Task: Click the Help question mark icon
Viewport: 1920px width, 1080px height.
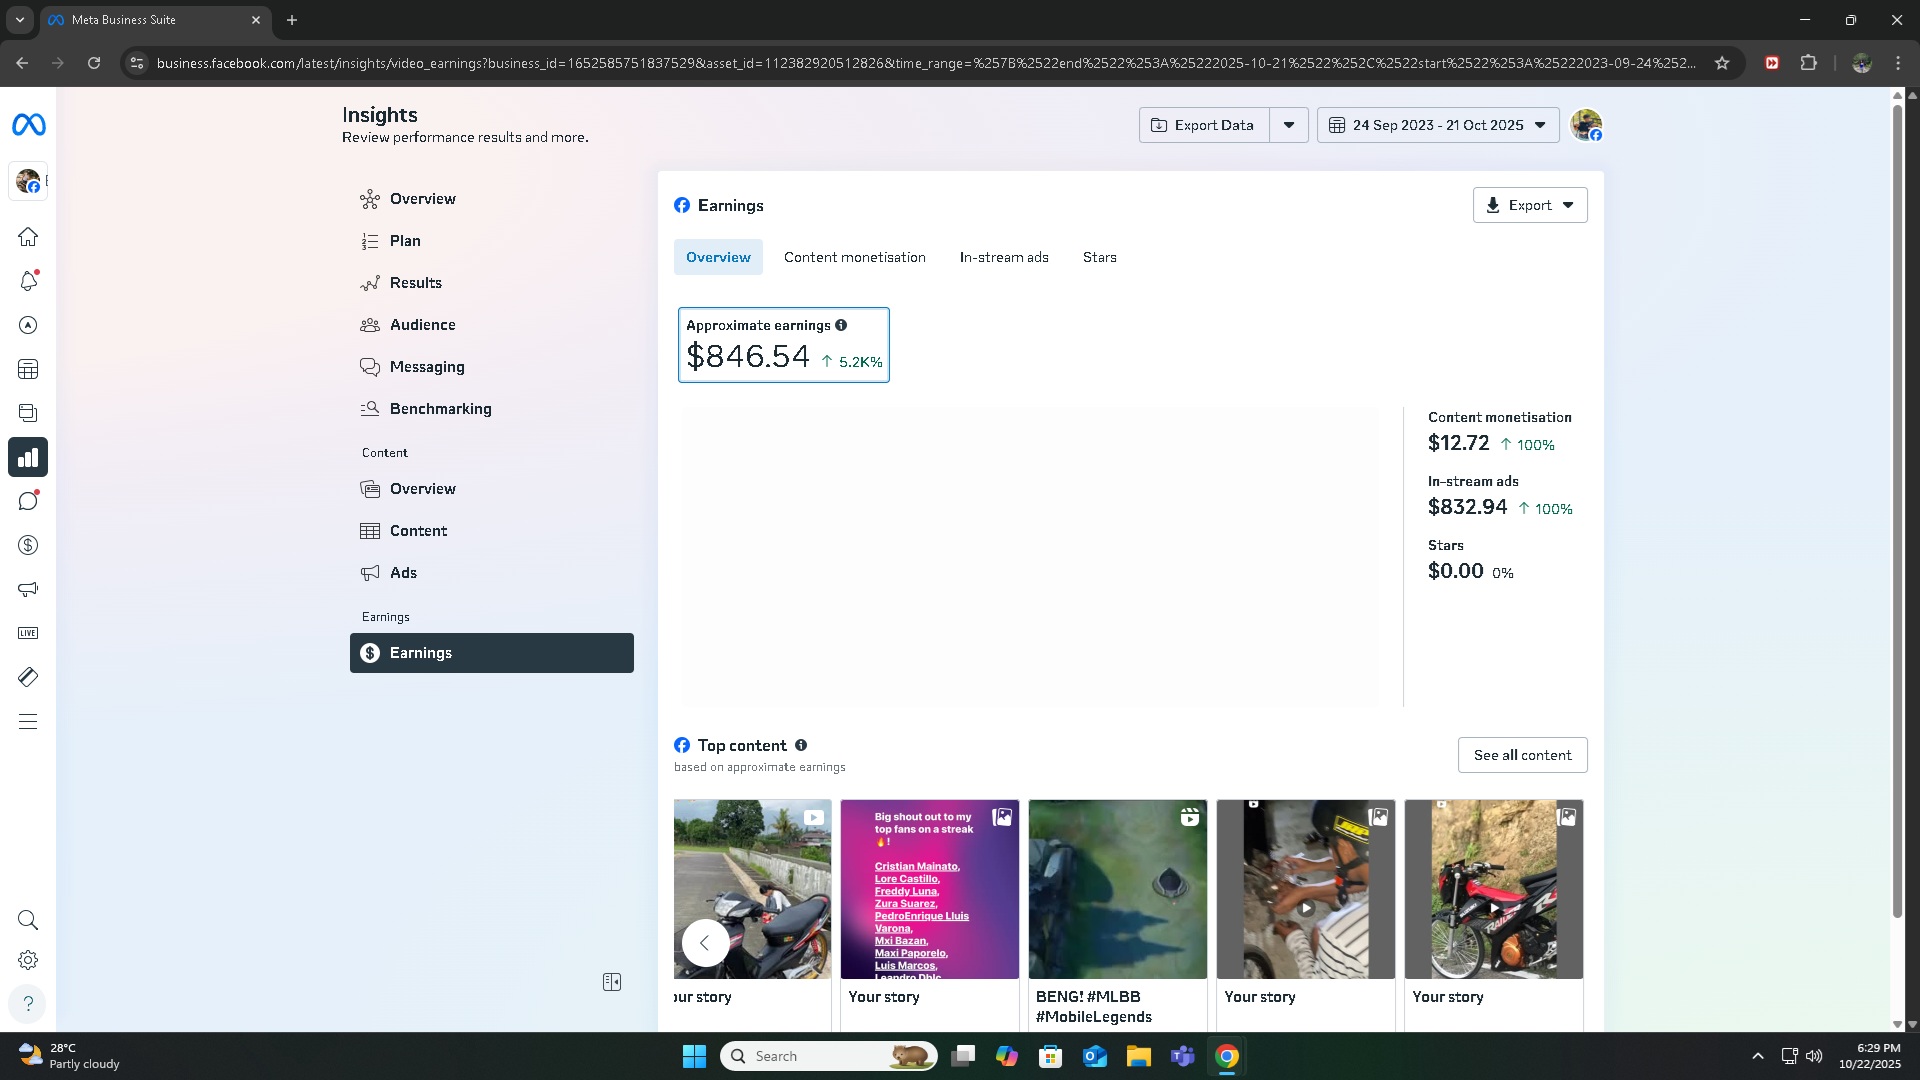Action: pyautogui.click(x=28, y=1003)
